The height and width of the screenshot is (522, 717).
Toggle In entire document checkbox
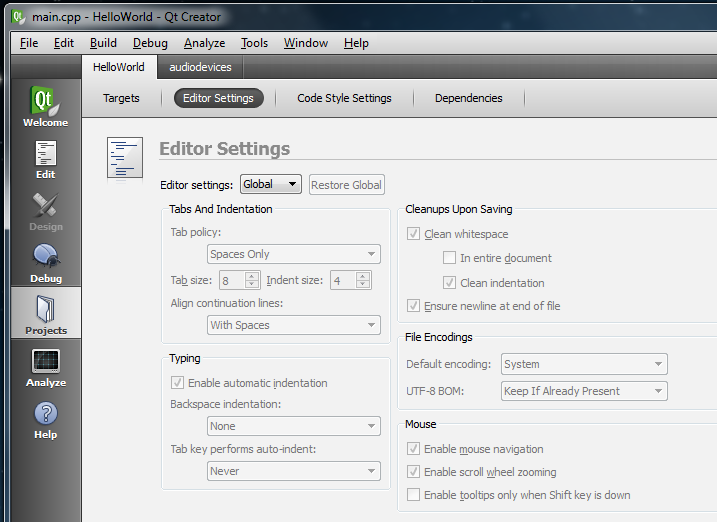click(449, 258)
